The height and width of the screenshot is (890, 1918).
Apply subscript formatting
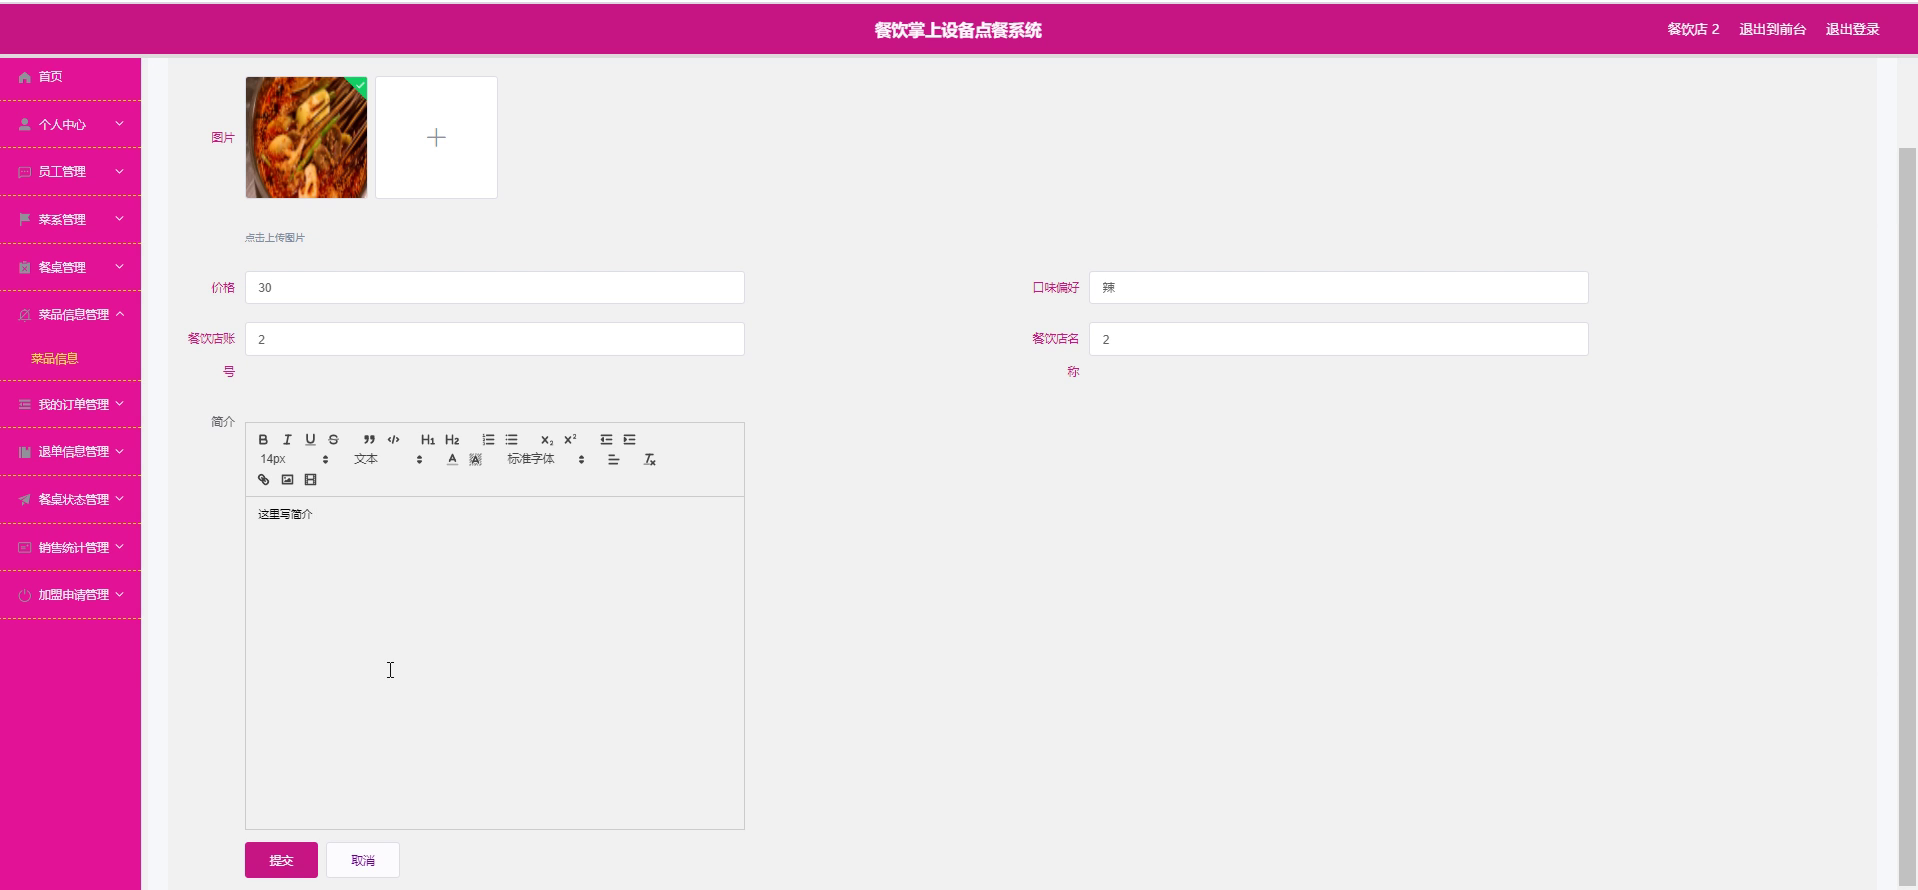coord(547,440)
